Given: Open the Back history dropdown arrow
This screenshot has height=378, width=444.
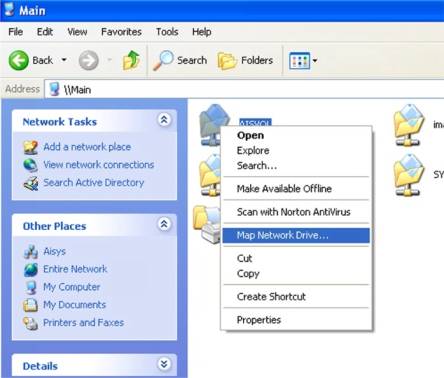Looking at the screenshot, I should coord(64,60).
